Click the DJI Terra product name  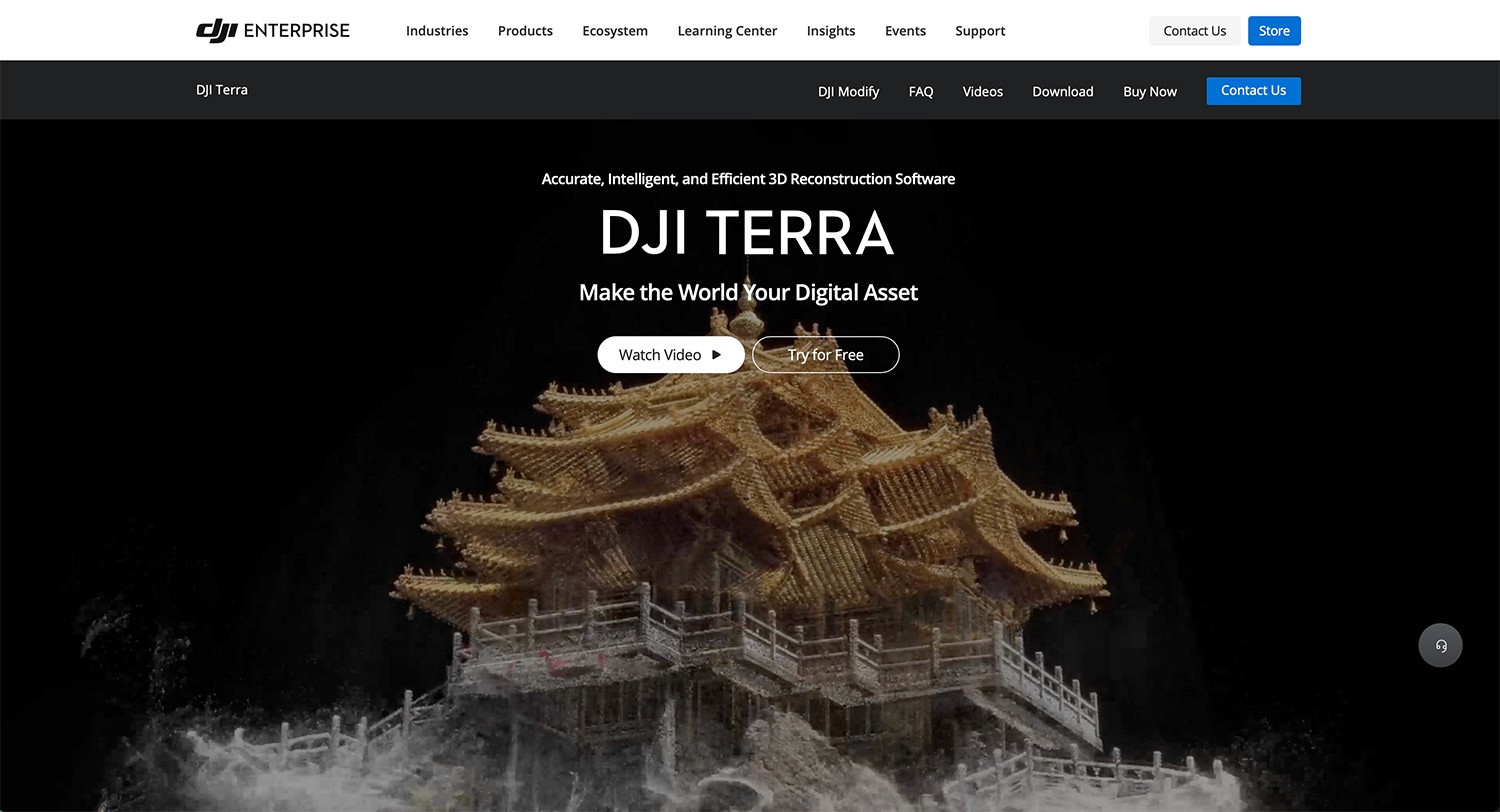221,89
